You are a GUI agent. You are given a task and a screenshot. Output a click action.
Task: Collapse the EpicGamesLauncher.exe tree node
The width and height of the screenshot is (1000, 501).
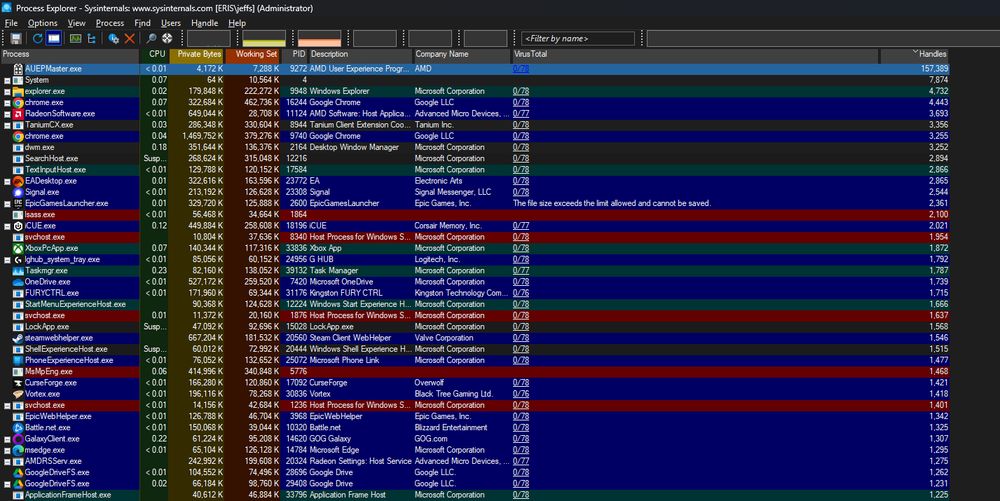tap(7, 203)
